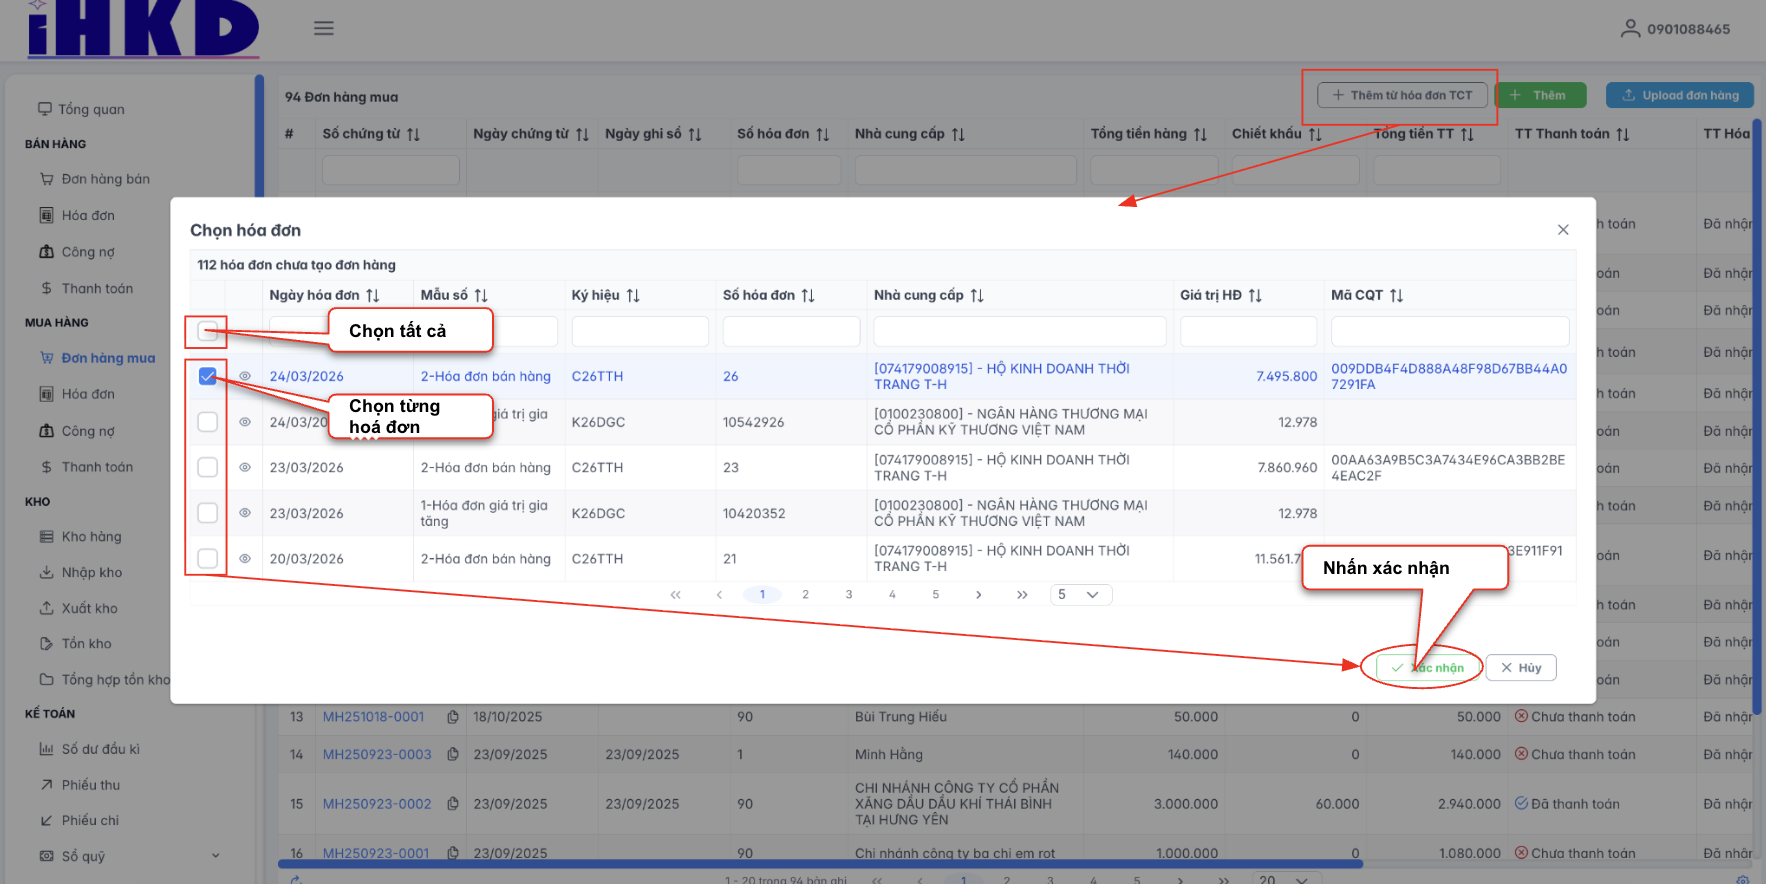Uncheck the invoice dated 24/03/2026 number 26
Image resolution: width=1766 pixels, height=884 pixels.
[208, 377]
